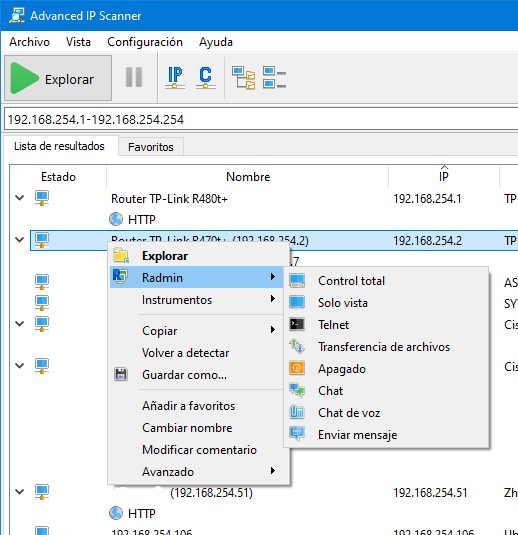
Task: Expand the Copiar submenu
Action: (x=196, y=331)
